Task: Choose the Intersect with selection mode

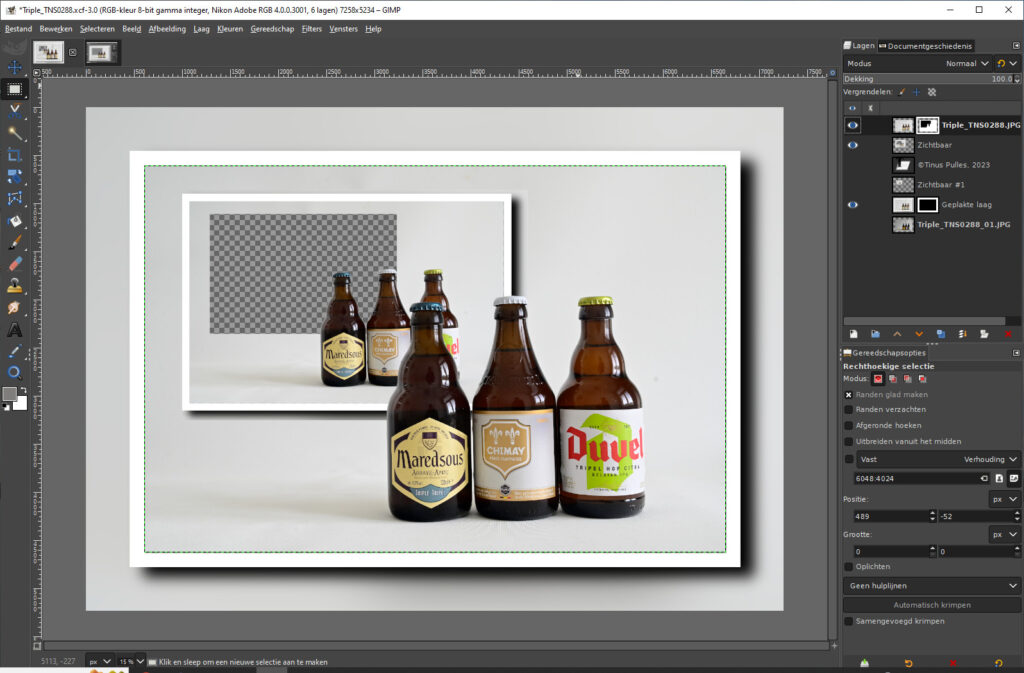Action: 923,379
